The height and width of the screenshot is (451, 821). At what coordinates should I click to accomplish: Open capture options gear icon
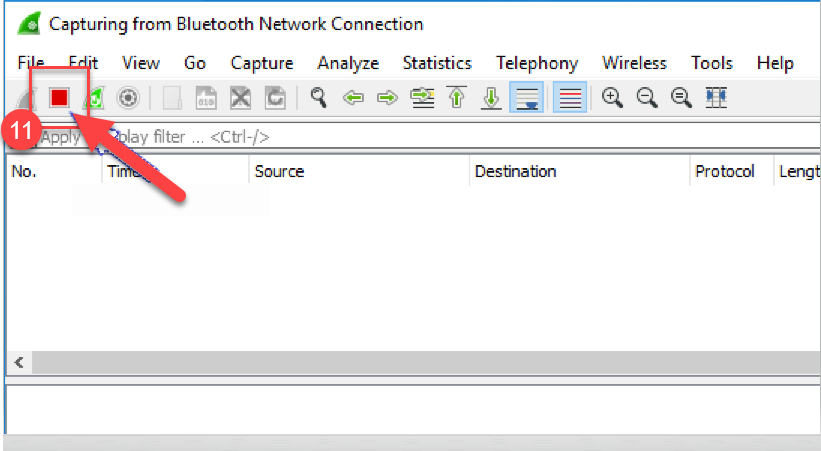pyautogui.click(x=128, y=98)
